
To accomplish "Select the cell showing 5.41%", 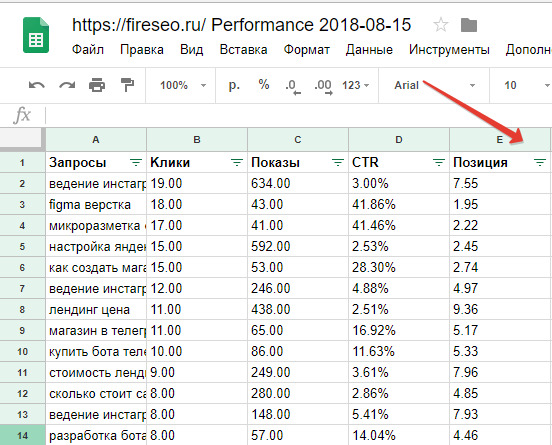I will [x=399, y=414].
